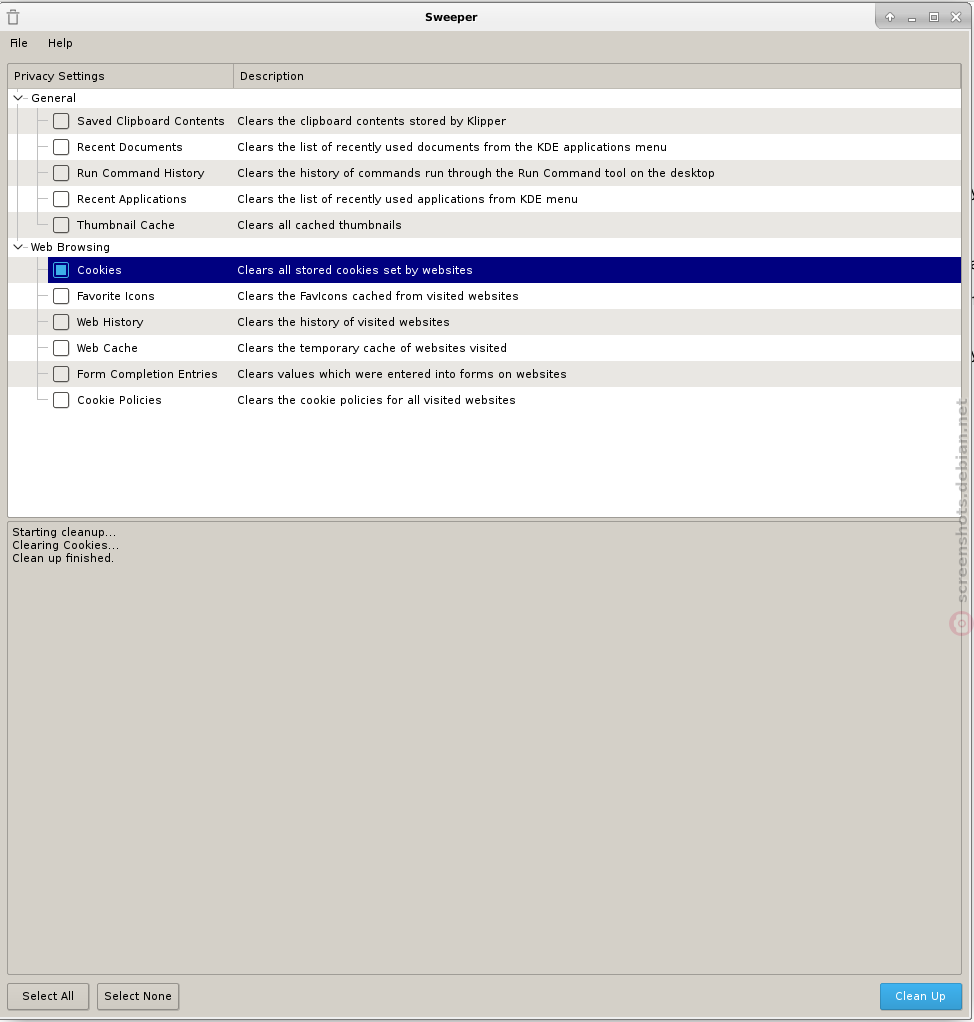The image size is (974, 1022).
Task: Collapse the General tree group
Action: pyautogui.click(x=18, y=98)
